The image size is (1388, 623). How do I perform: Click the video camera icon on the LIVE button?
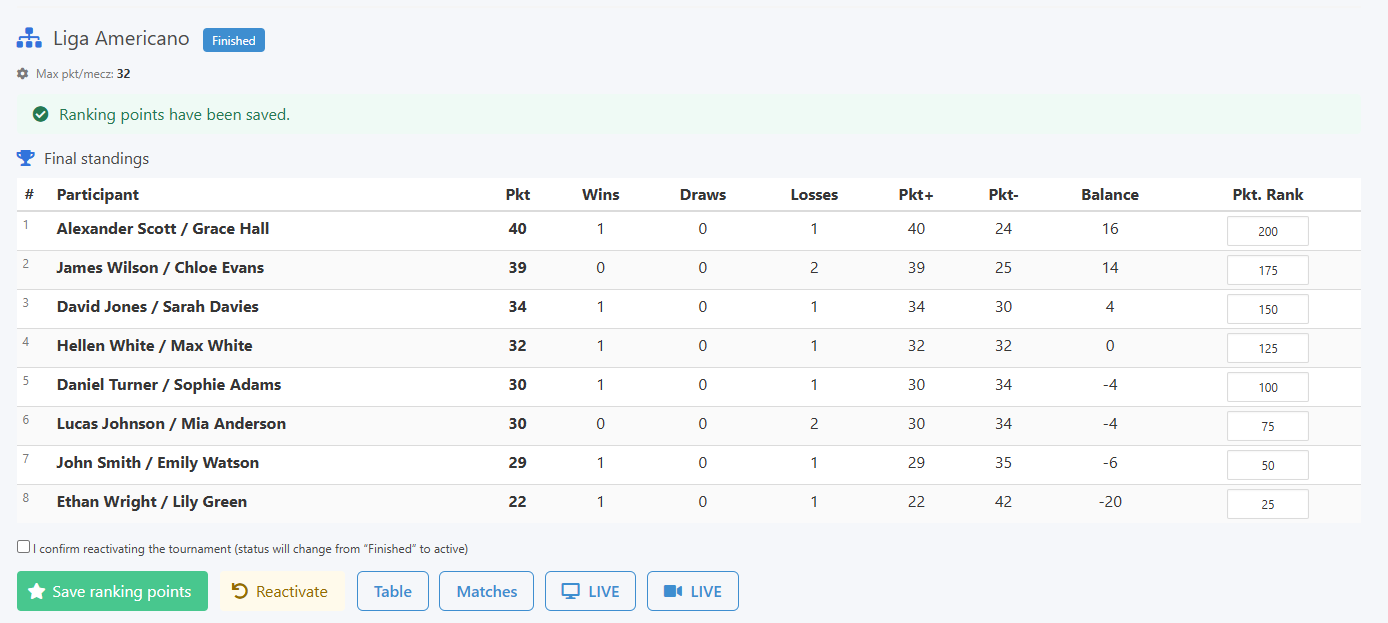673,591
